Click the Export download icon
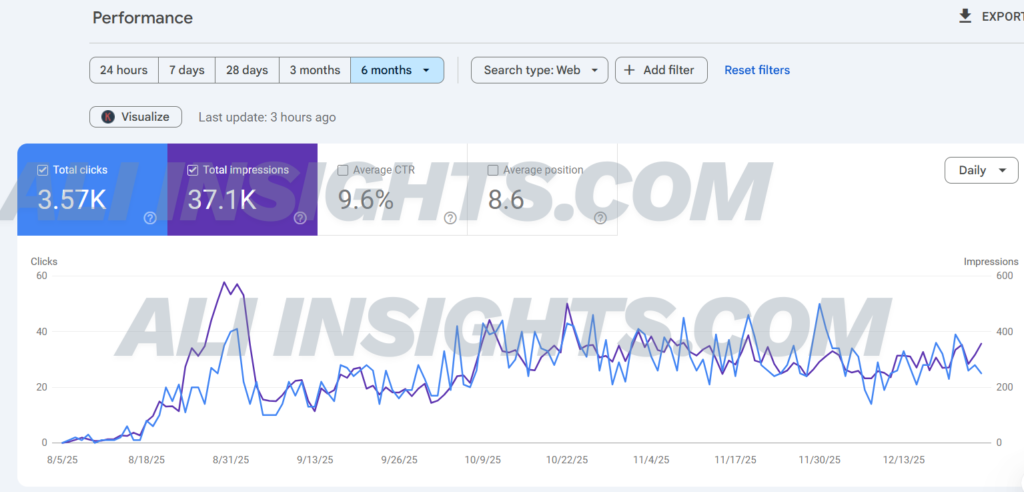 tap(965, 16)
